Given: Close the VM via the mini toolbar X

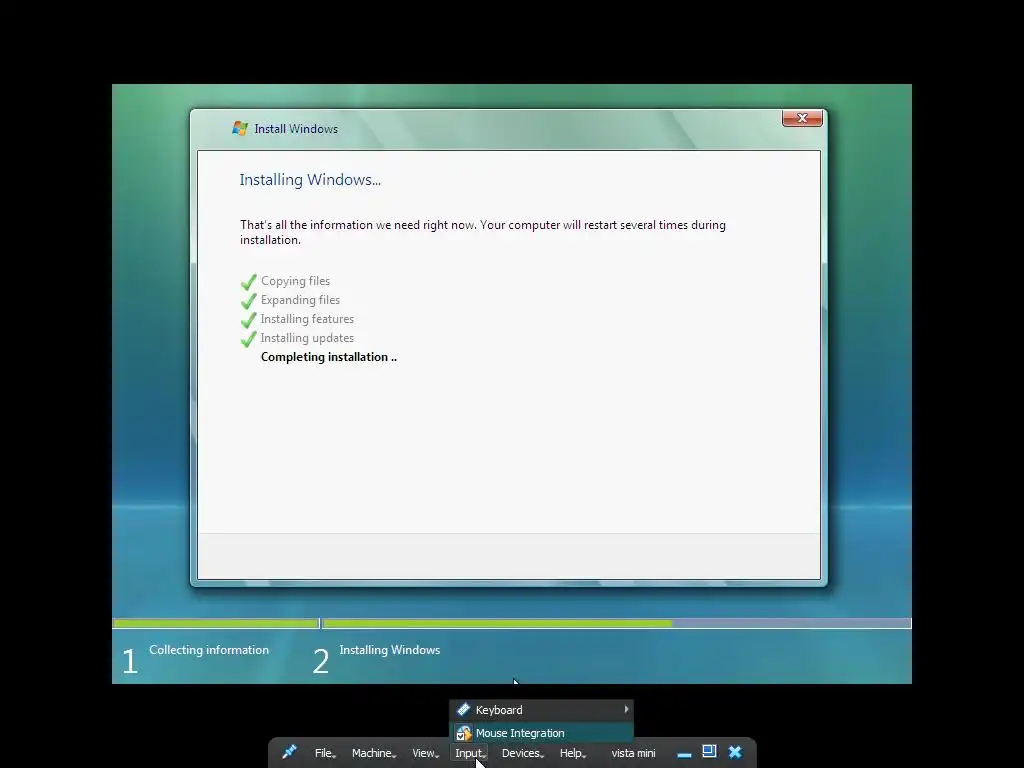Looking at the screenshot, I should tap(735, 752).
